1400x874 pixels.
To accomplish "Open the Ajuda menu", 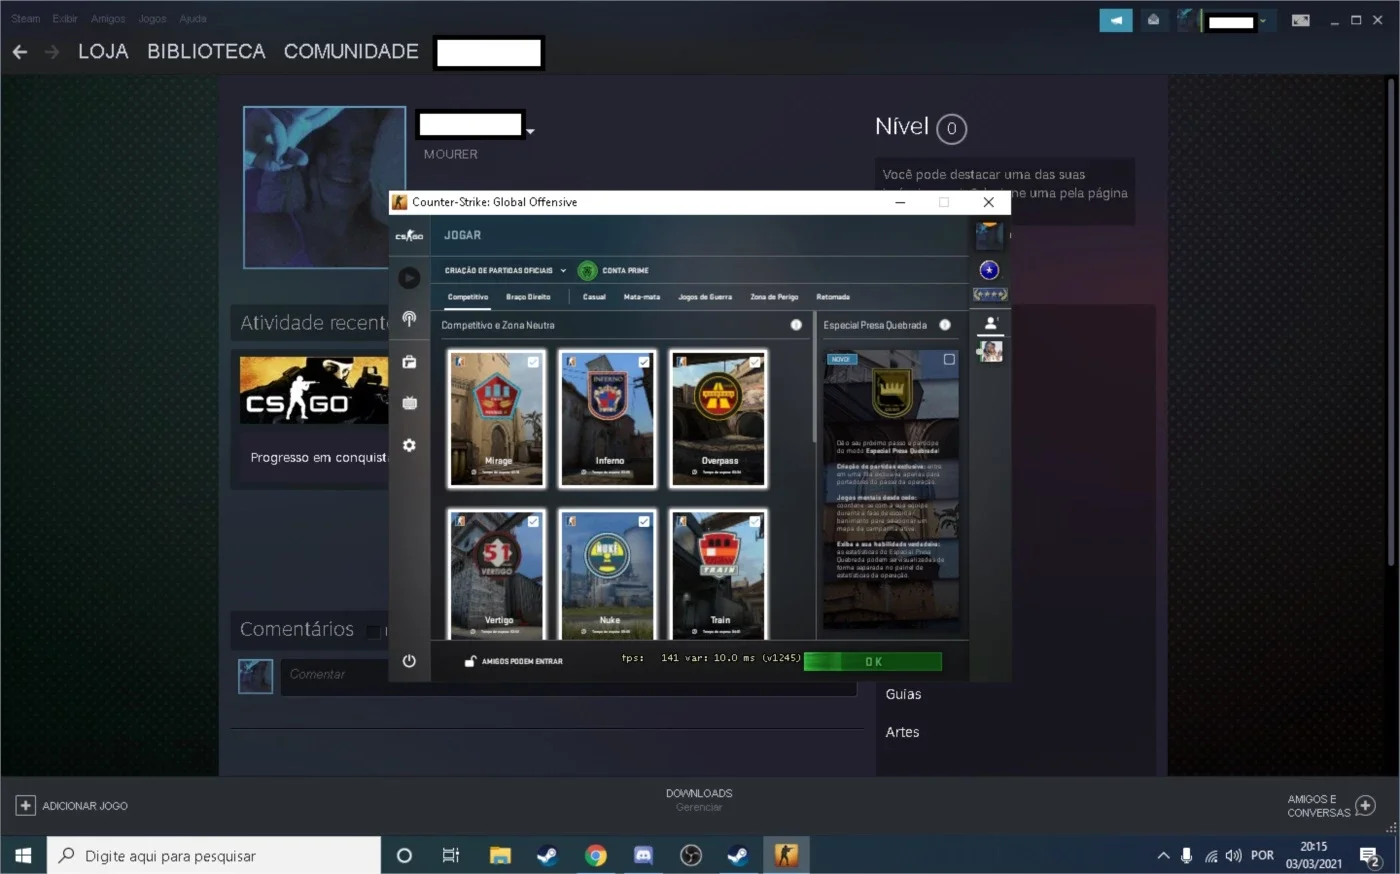I will coord(193,19).
